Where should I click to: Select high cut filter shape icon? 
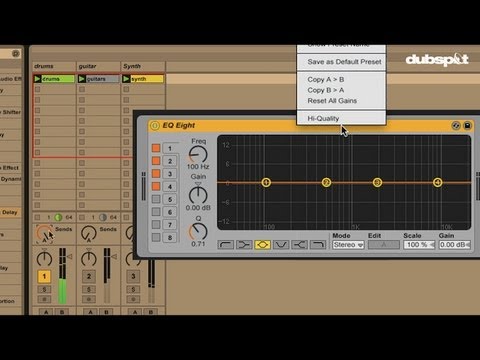pyautogui.click(x=318, y=245)
